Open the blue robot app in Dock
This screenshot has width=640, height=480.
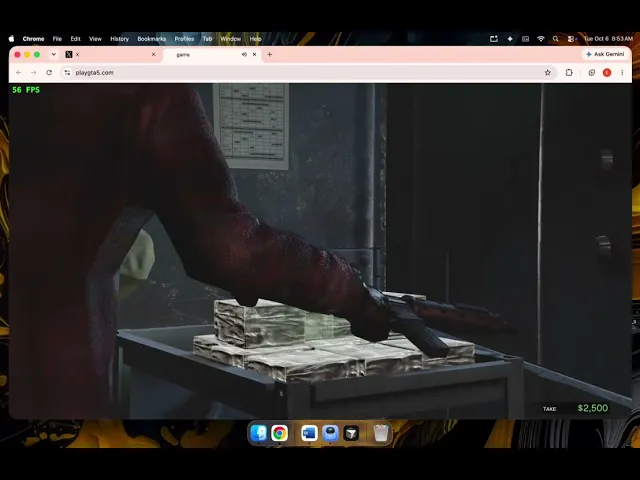[330, 433]
